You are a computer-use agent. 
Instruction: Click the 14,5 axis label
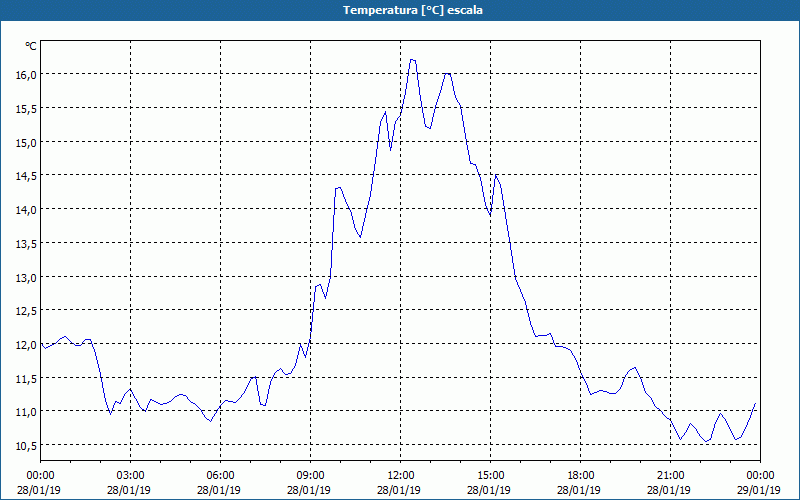click(x=26, y=176)
